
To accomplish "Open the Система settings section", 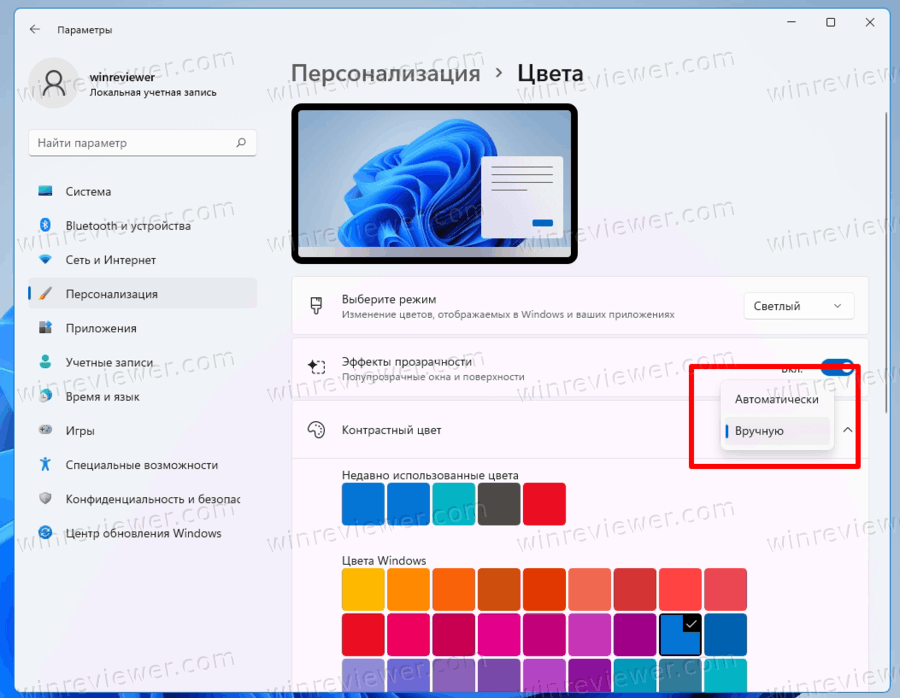I will (x=142, y=191).
